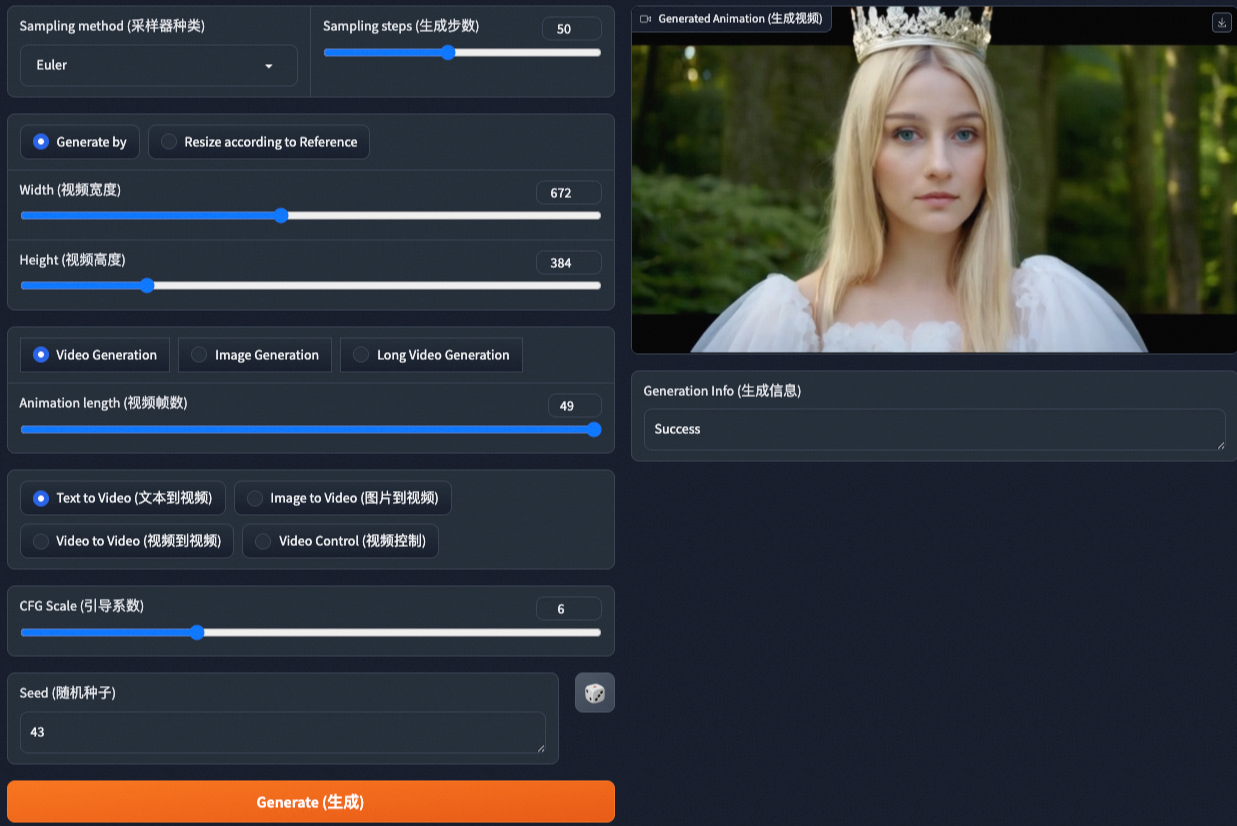Select Video to Video (视频到视频) mode

coord(127,541)
